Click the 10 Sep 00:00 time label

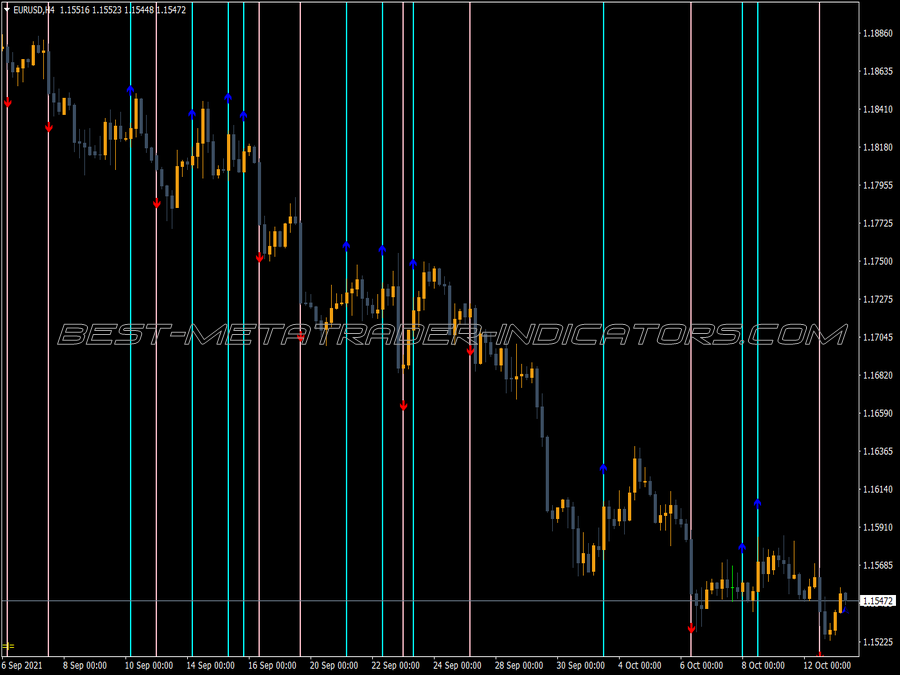click(149, 665)
